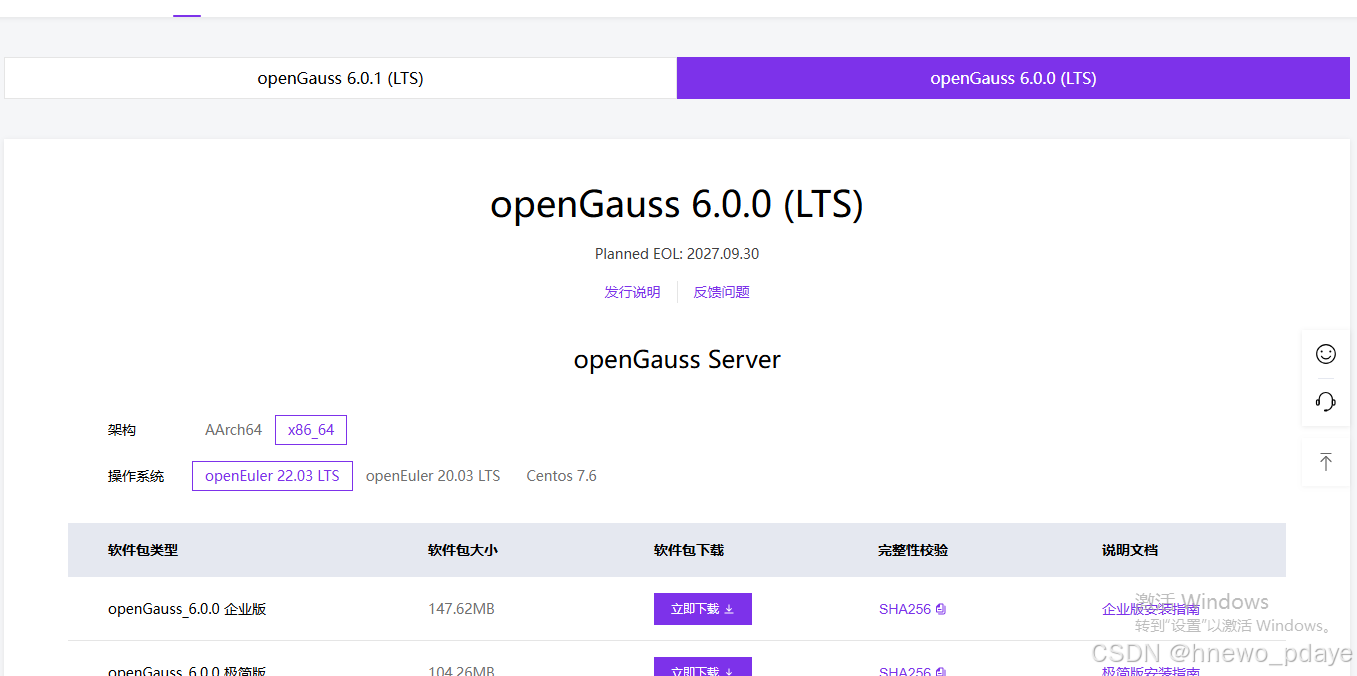This screenshot has width=1357, height=676.
Task: Open the 发行说明 release notes link
Action: 632,292
